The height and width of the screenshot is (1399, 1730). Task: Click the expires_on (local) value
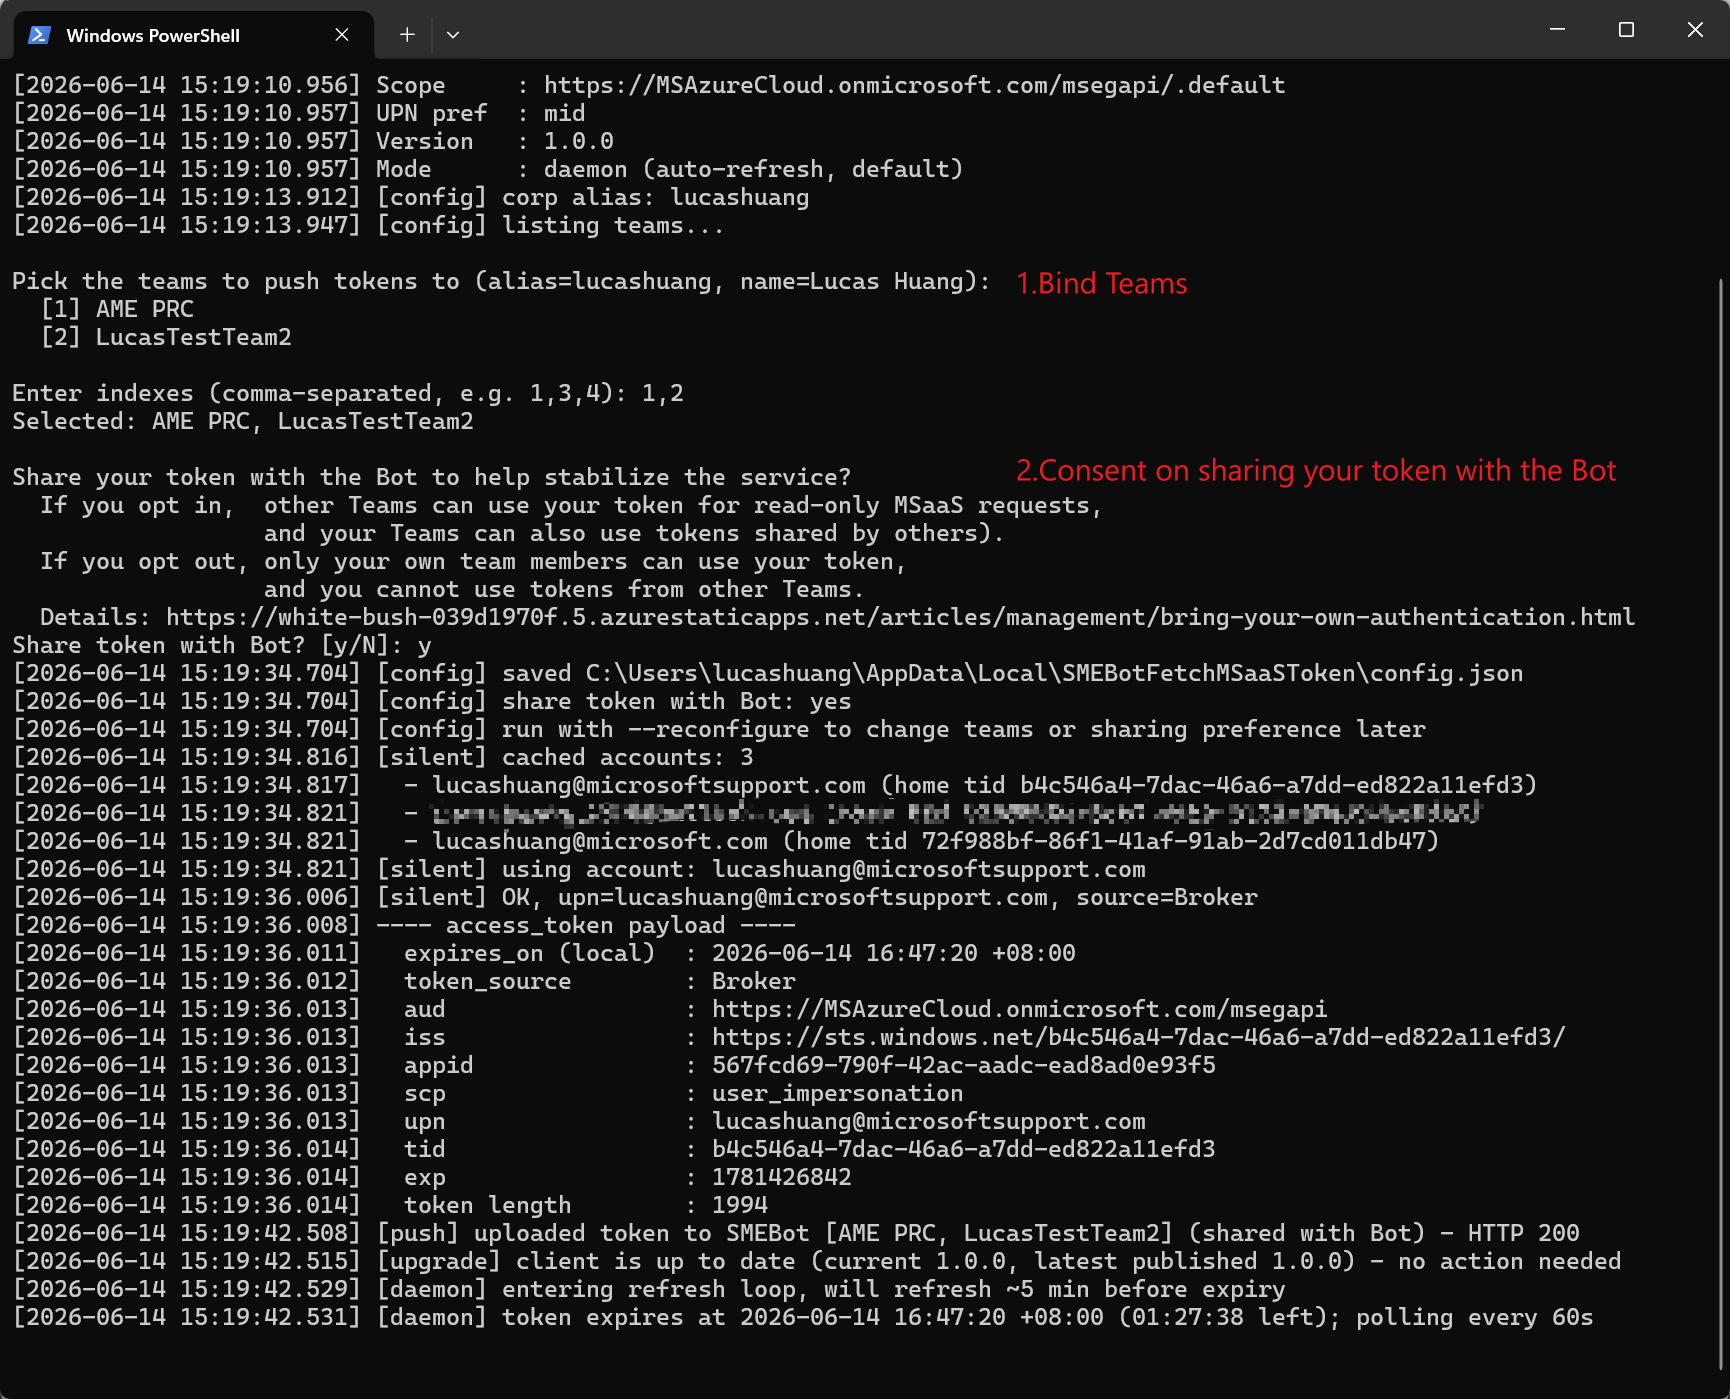pyautogui.click(x=894, y=953)
